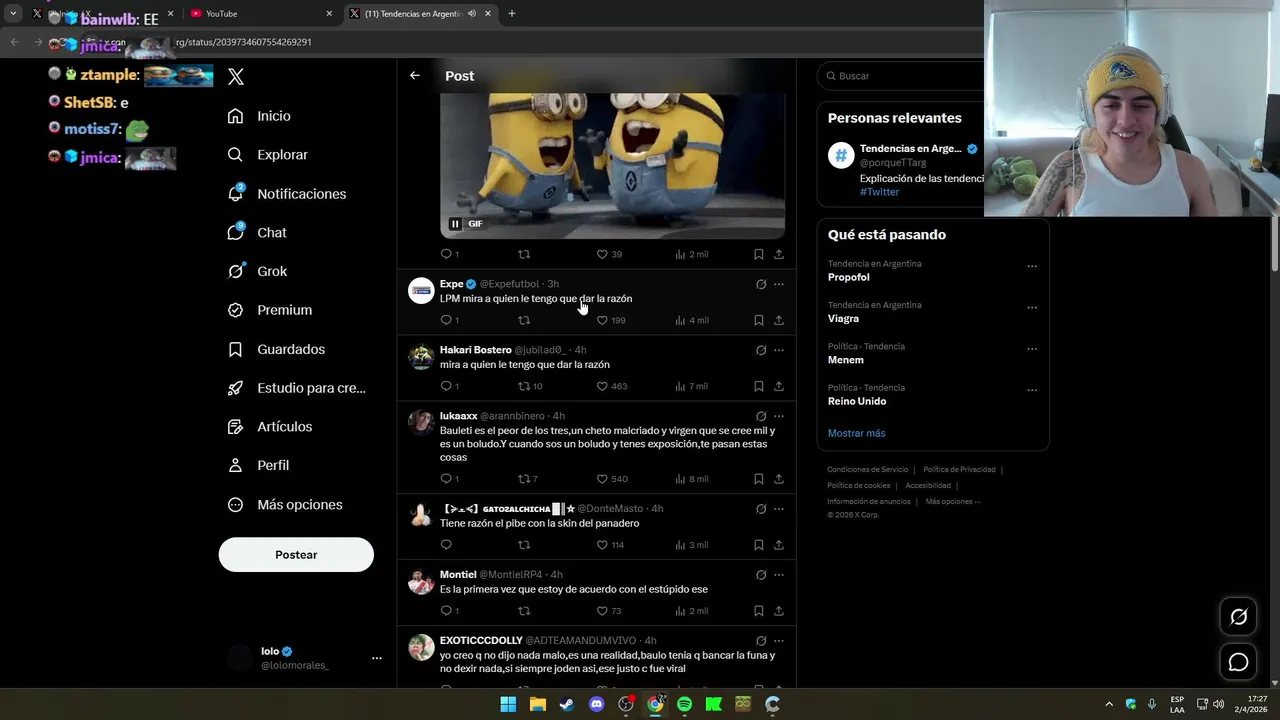
Task: Open more options on Expe tweet
Action: coord(779,284)
